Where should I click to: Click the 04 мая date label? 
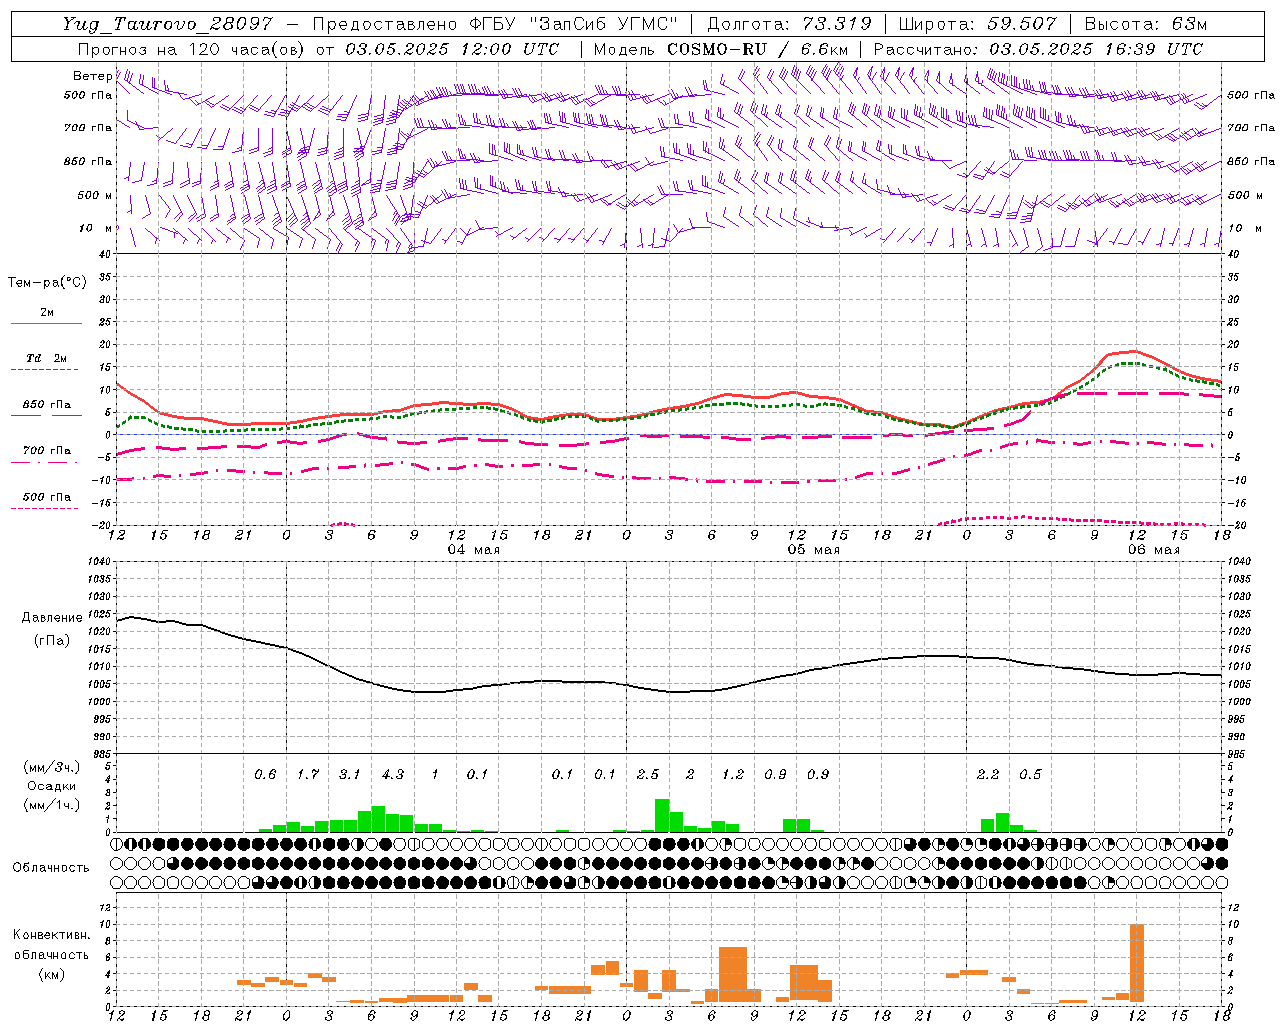(x=474, y=550)
